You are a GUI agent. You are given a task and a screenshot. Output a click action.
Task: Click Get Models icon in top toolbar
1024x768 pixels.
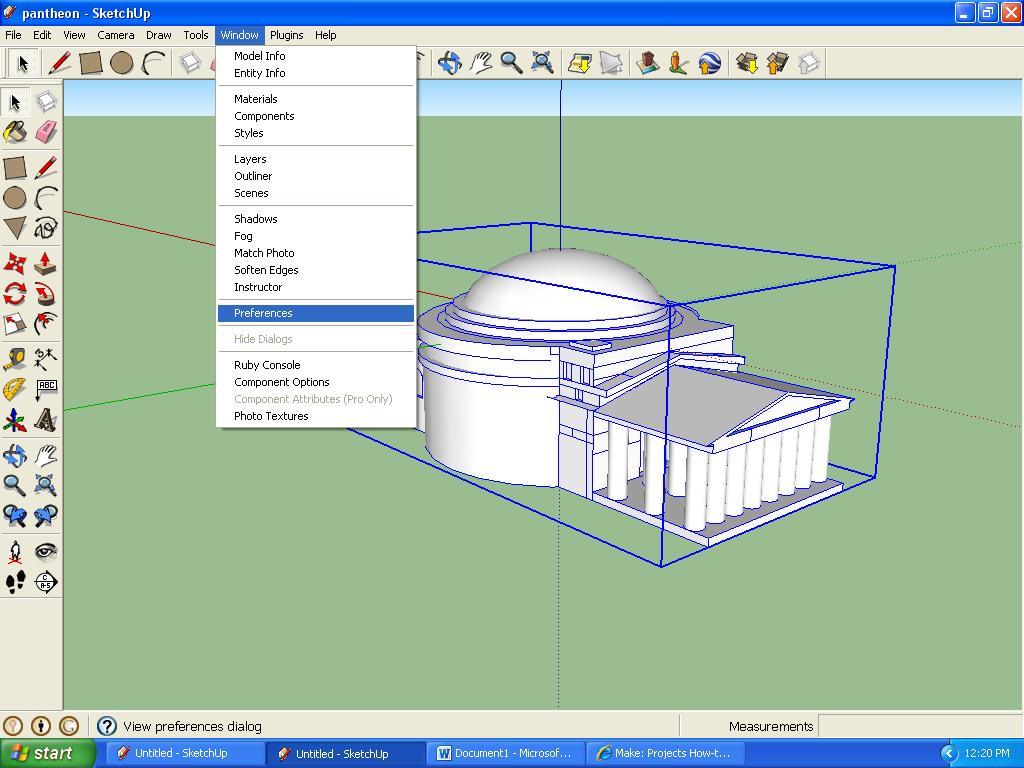coord(746,63)
